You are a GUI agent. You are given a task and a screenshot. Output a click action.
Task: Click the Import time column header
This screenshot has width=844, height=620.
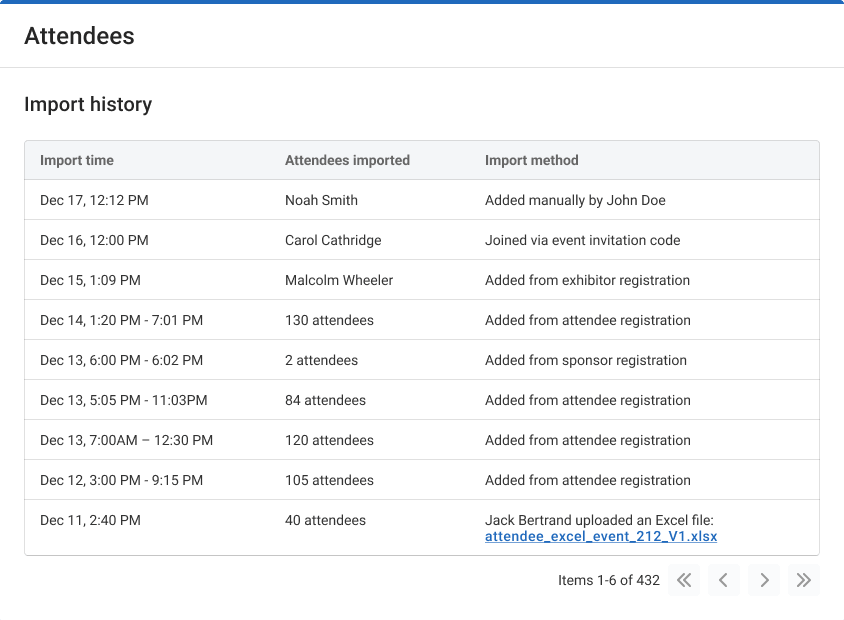tap(77, 160)
